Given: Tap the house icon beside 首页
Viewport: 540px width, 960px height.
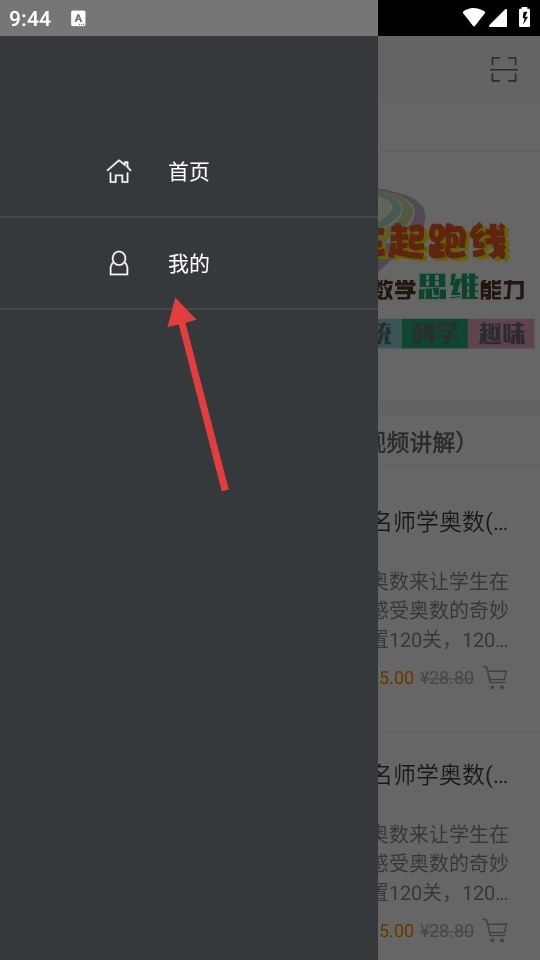Looking at the screenshot, I should click(x=119, y=171).
